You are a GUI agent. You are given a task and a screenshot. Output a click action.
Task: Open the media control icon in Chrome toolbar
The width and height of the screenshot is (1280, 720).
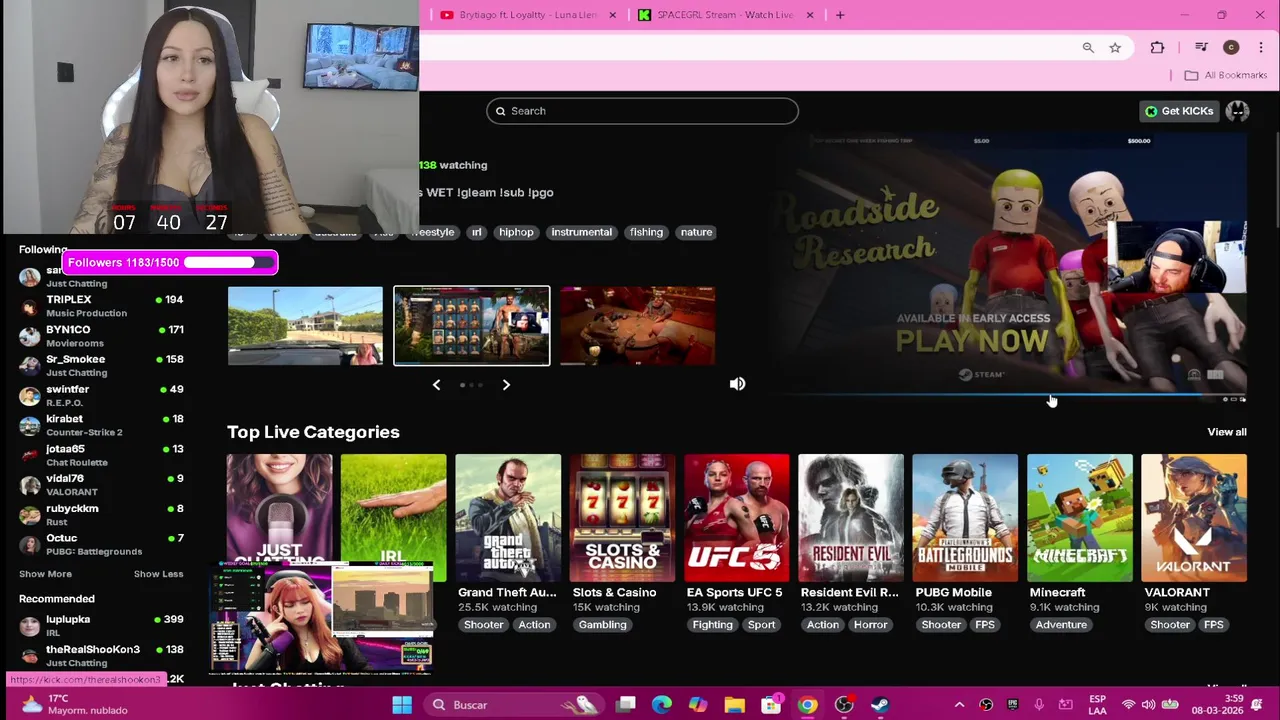pos(1202,47)
